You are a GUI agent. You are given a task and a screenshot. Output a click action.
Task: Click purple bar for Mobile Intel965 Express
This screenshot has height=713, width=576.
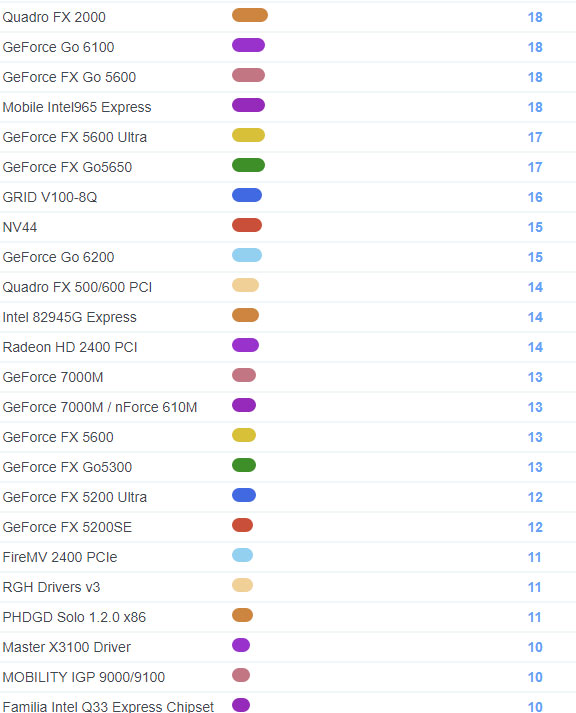click(x=248, y=105)
